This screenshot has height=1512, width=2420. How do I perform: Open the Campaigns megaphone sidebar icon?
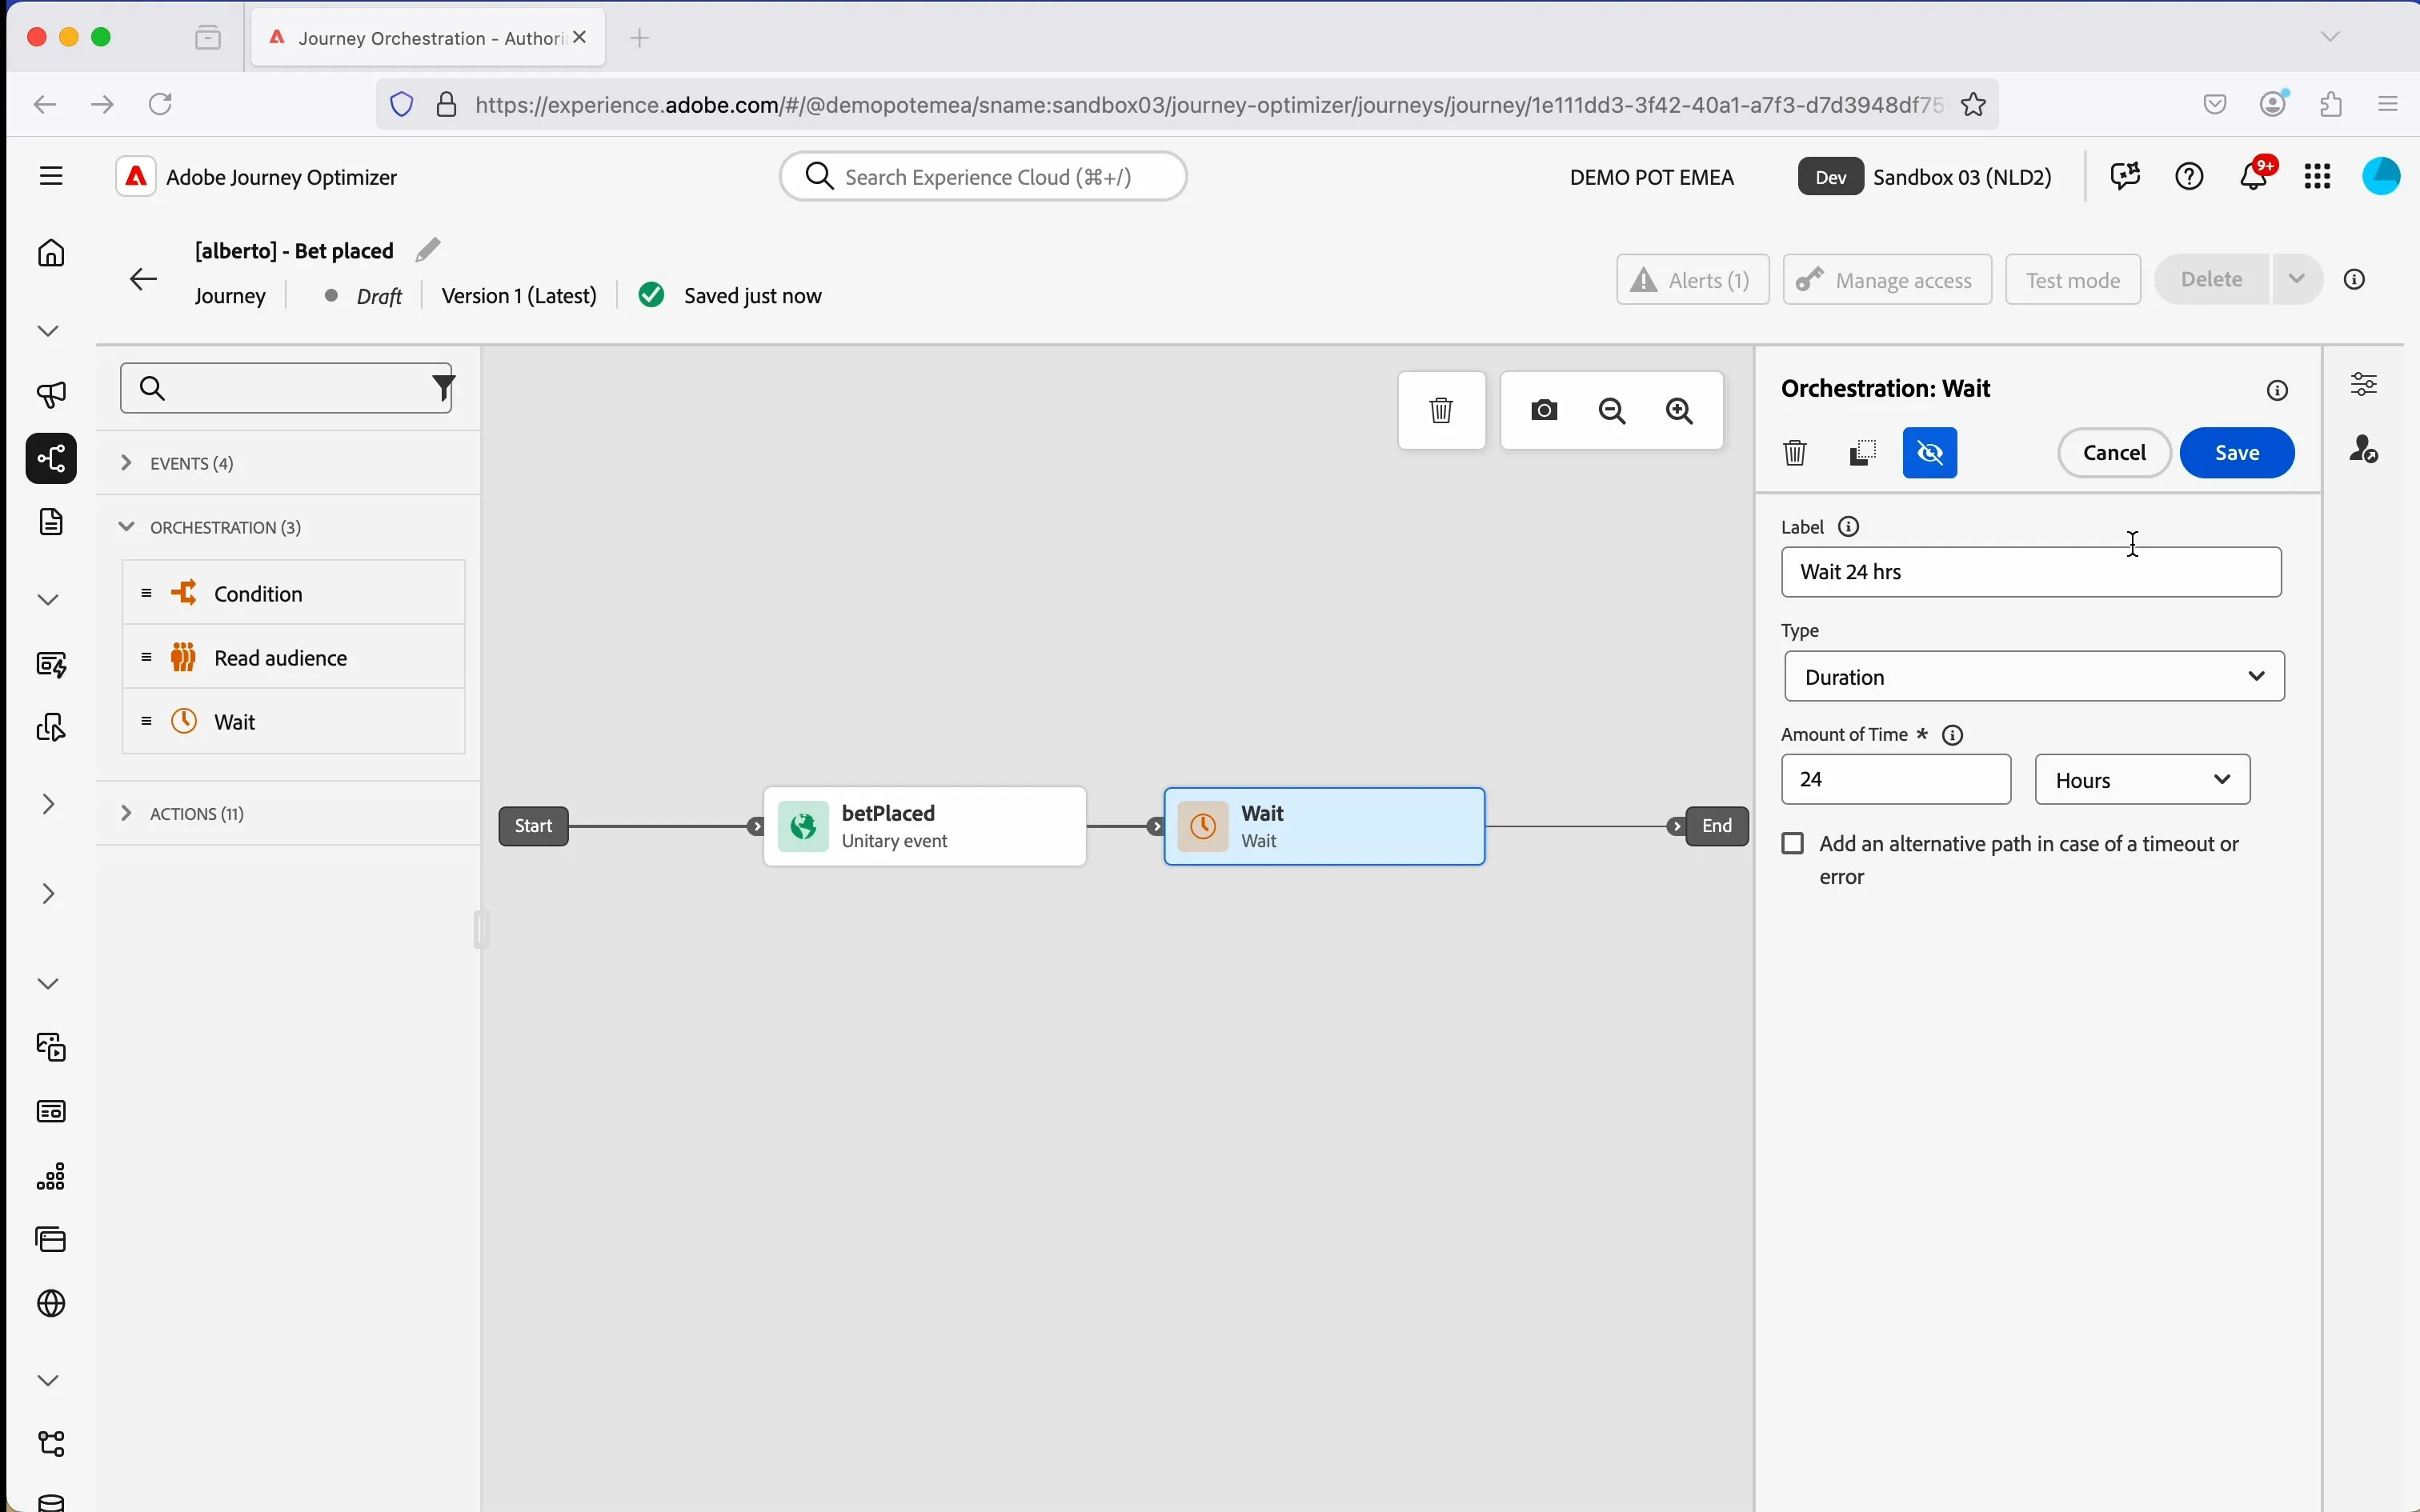point(52,395)
